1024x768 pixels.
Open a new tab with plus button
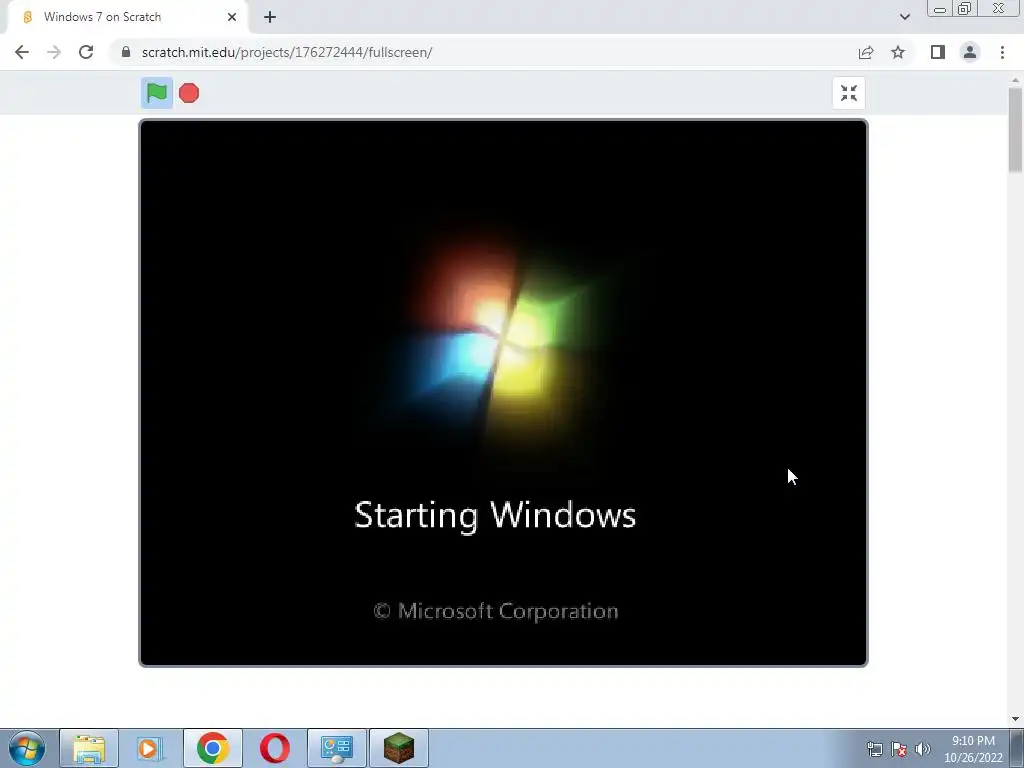pyautogui.click(x=270, y=17)
